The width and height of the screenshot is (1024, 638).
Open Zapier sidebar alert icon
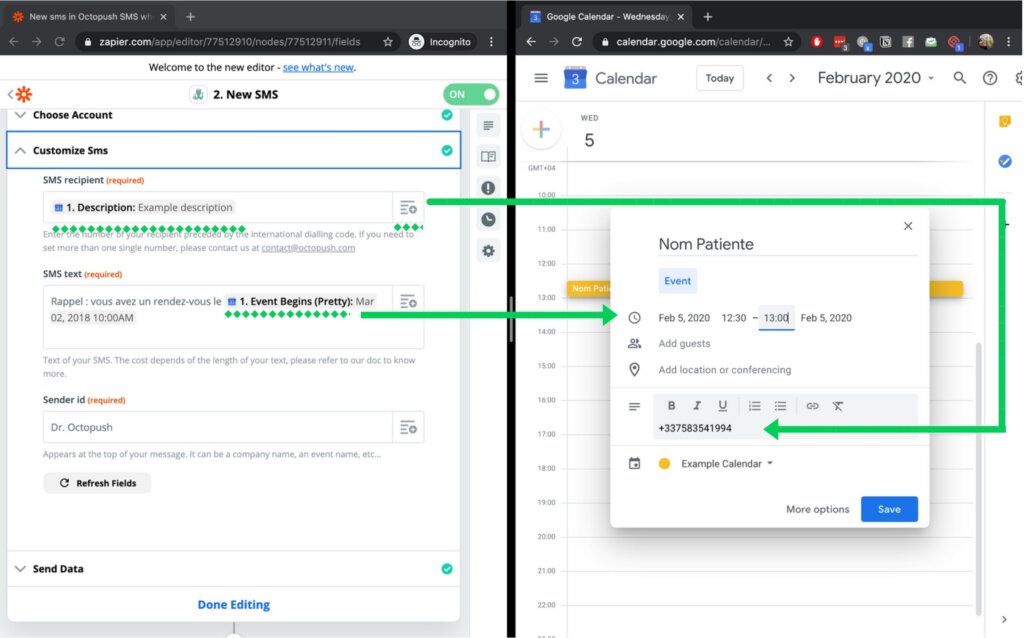click(x=488, y=188)
